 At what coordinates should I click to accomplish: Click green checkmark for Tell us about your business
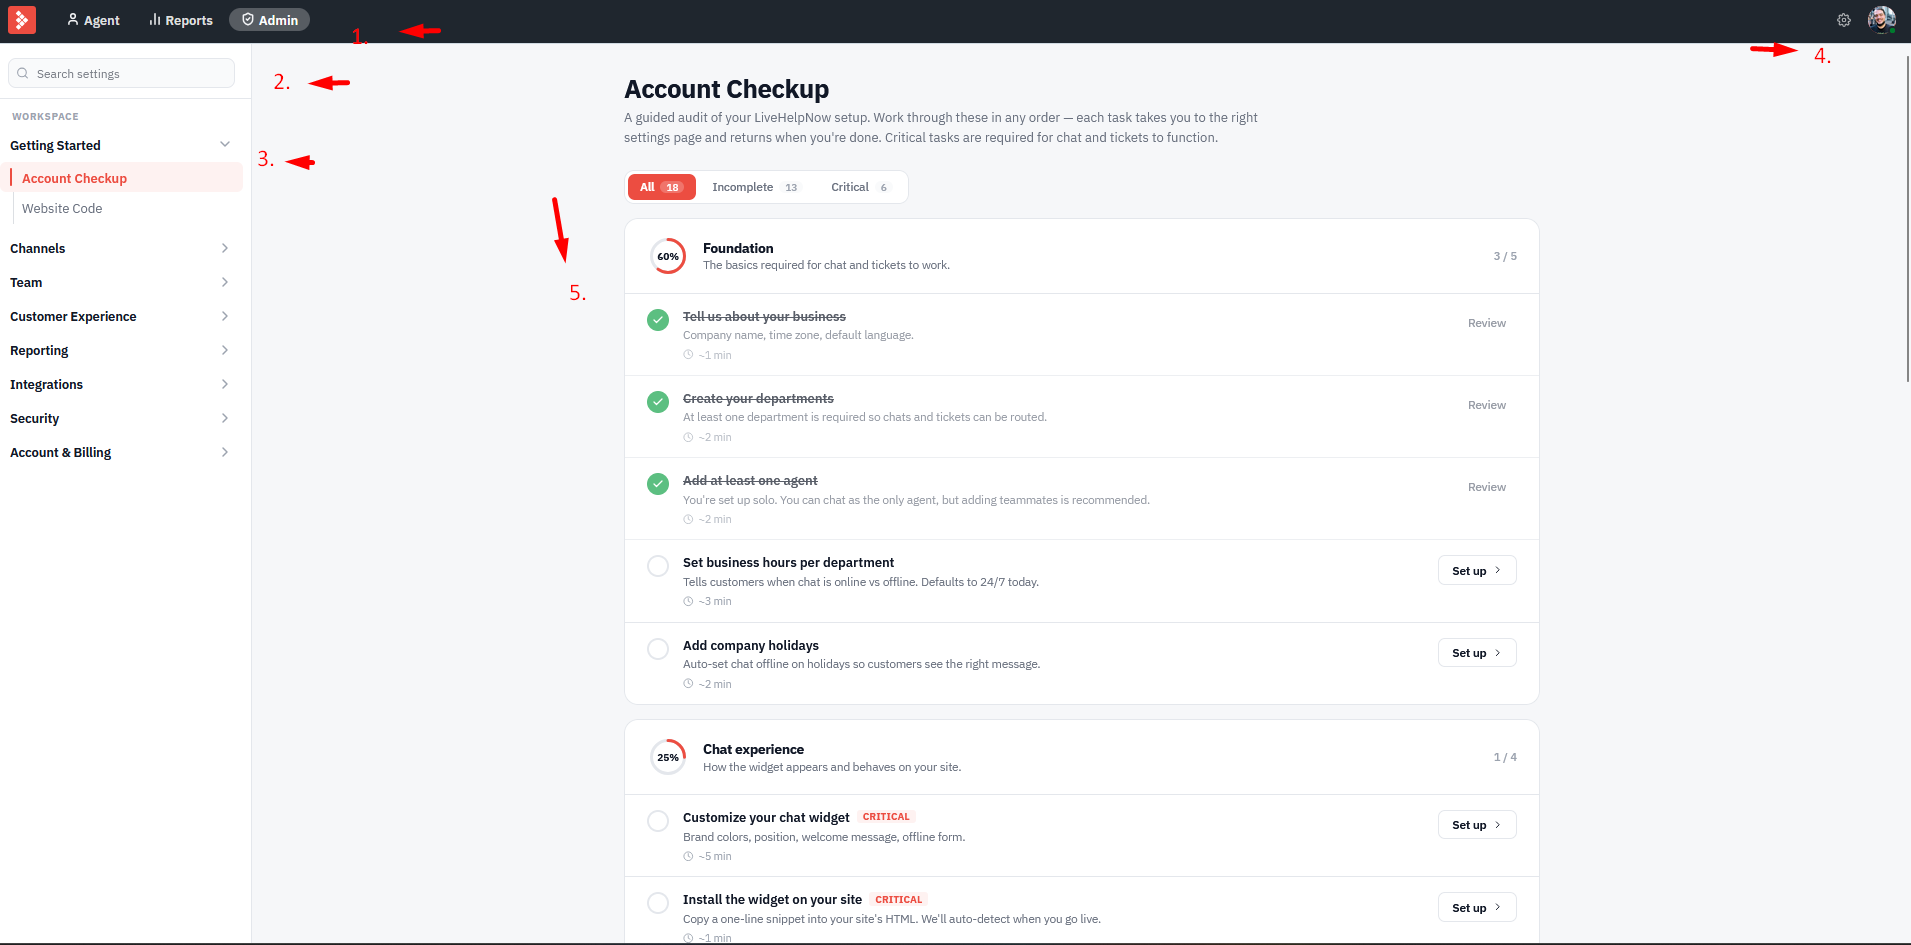coord(658,320)
